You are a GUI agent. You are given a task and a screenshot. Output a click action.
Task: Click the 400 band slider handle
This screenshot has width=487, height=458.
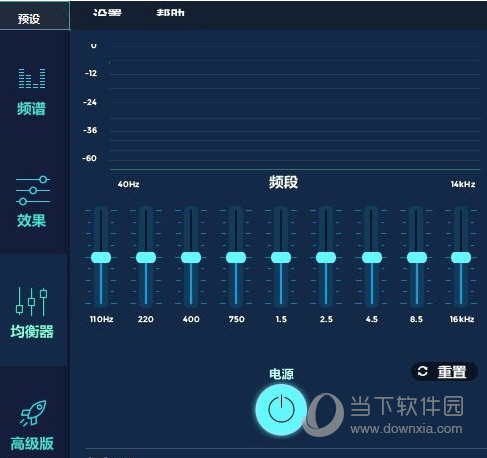[191, 257]
